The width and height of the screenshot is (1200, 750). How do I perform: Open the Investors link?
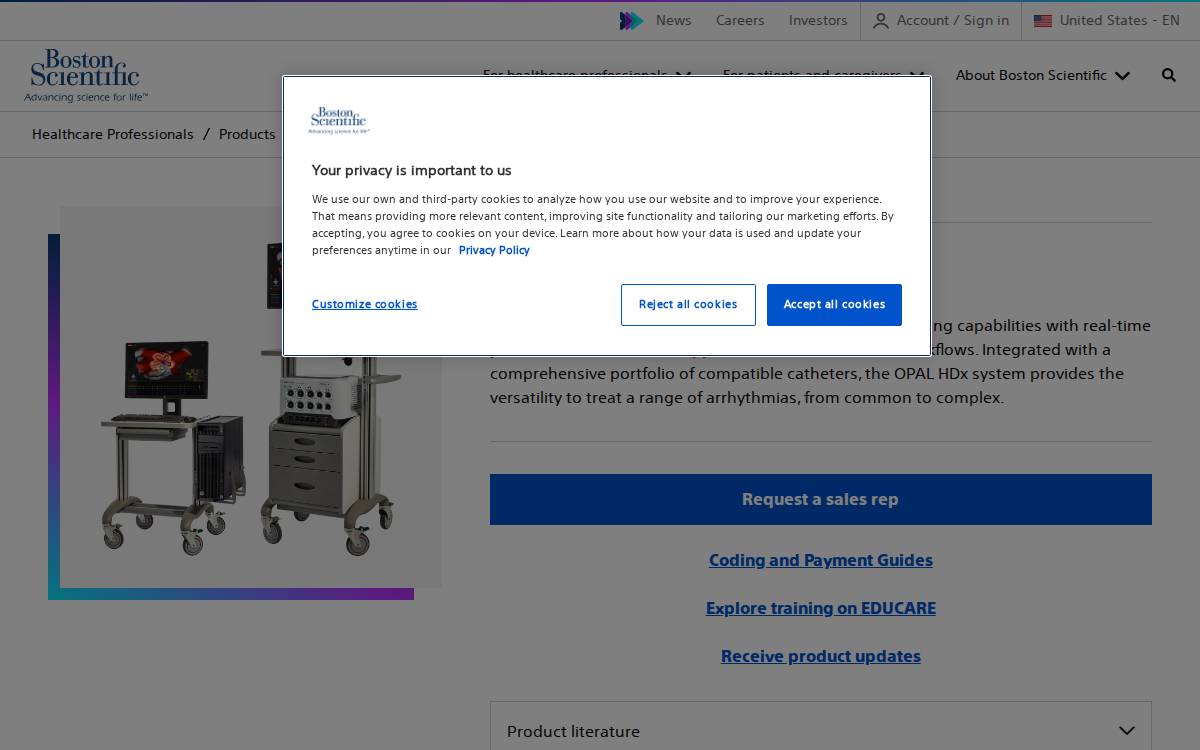pos(818,20)
